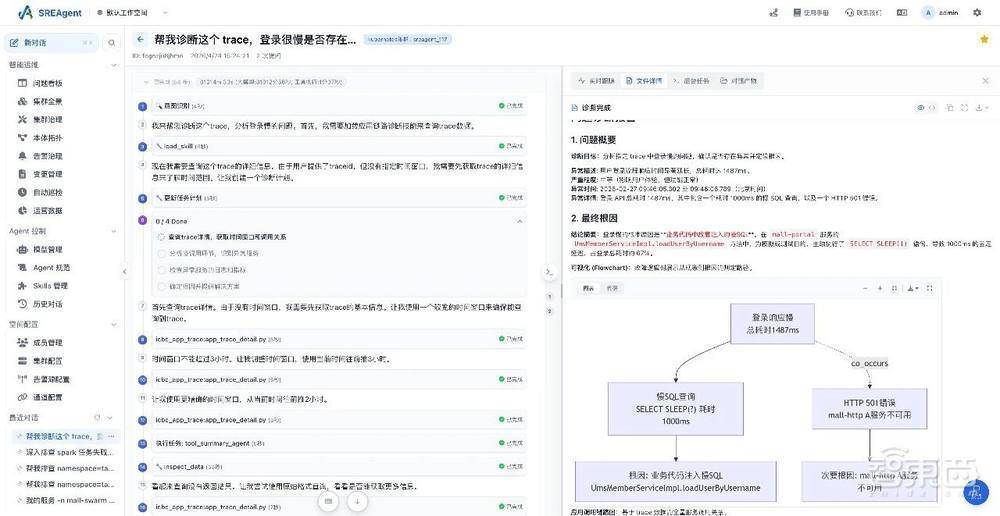Switch to the 对话产物 tab
This screenshot has width=1000, height=516.
coord(739,81)
